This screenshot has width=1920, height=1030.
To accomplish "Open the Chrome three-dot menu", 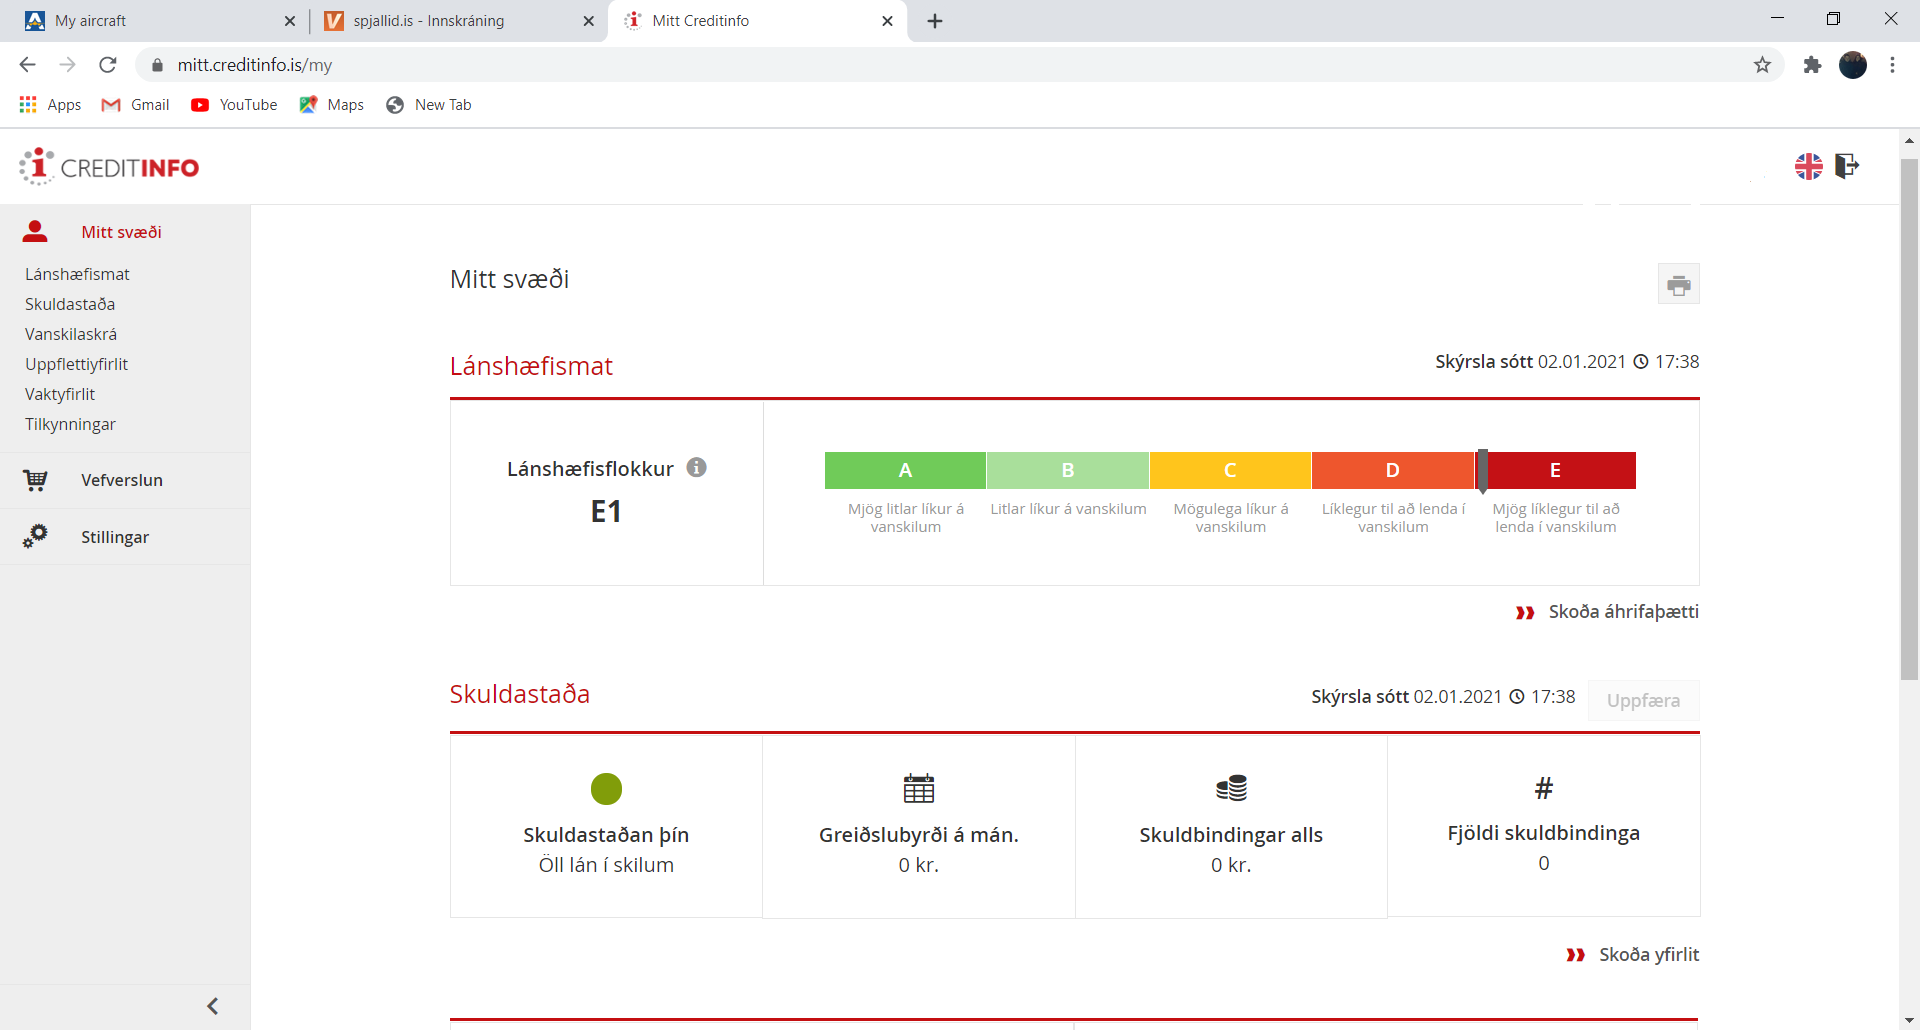I will click(1892, 65).
